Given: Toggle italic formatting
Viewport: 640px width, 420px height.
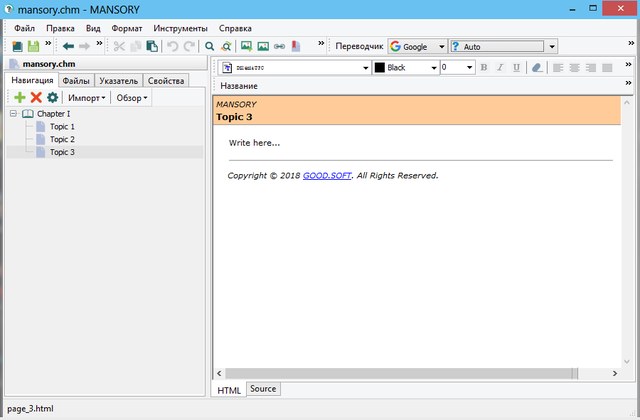Looking at the screenshot, I should tap(500, 68).
